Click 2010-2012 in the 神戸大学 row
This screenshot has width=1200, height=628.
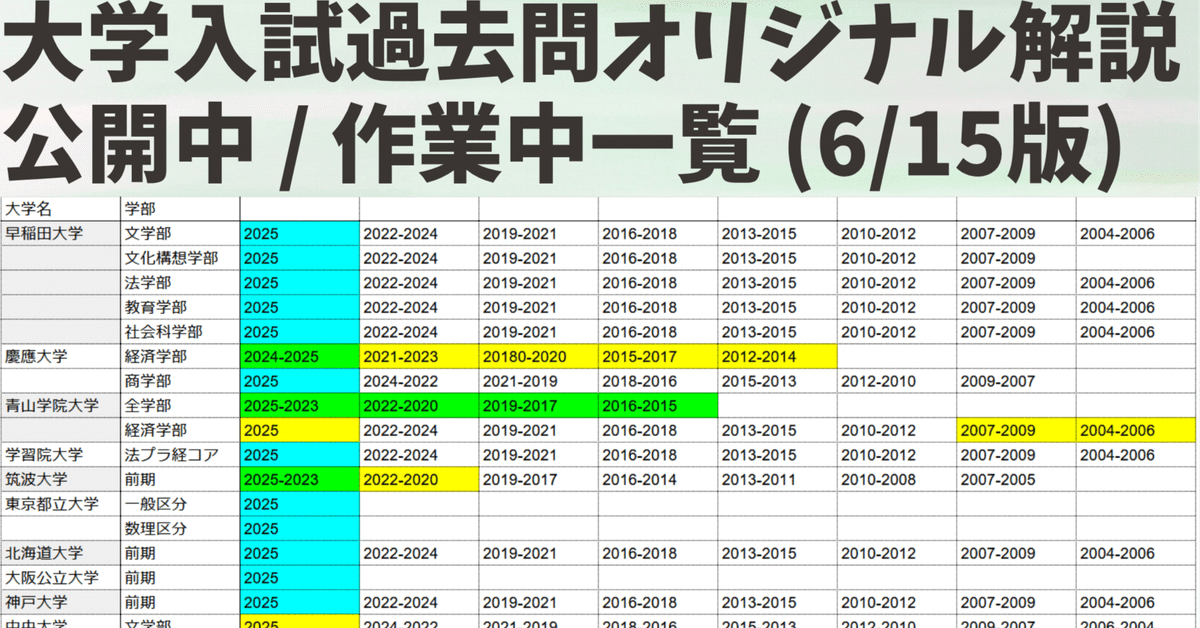[x=897, y=602]
